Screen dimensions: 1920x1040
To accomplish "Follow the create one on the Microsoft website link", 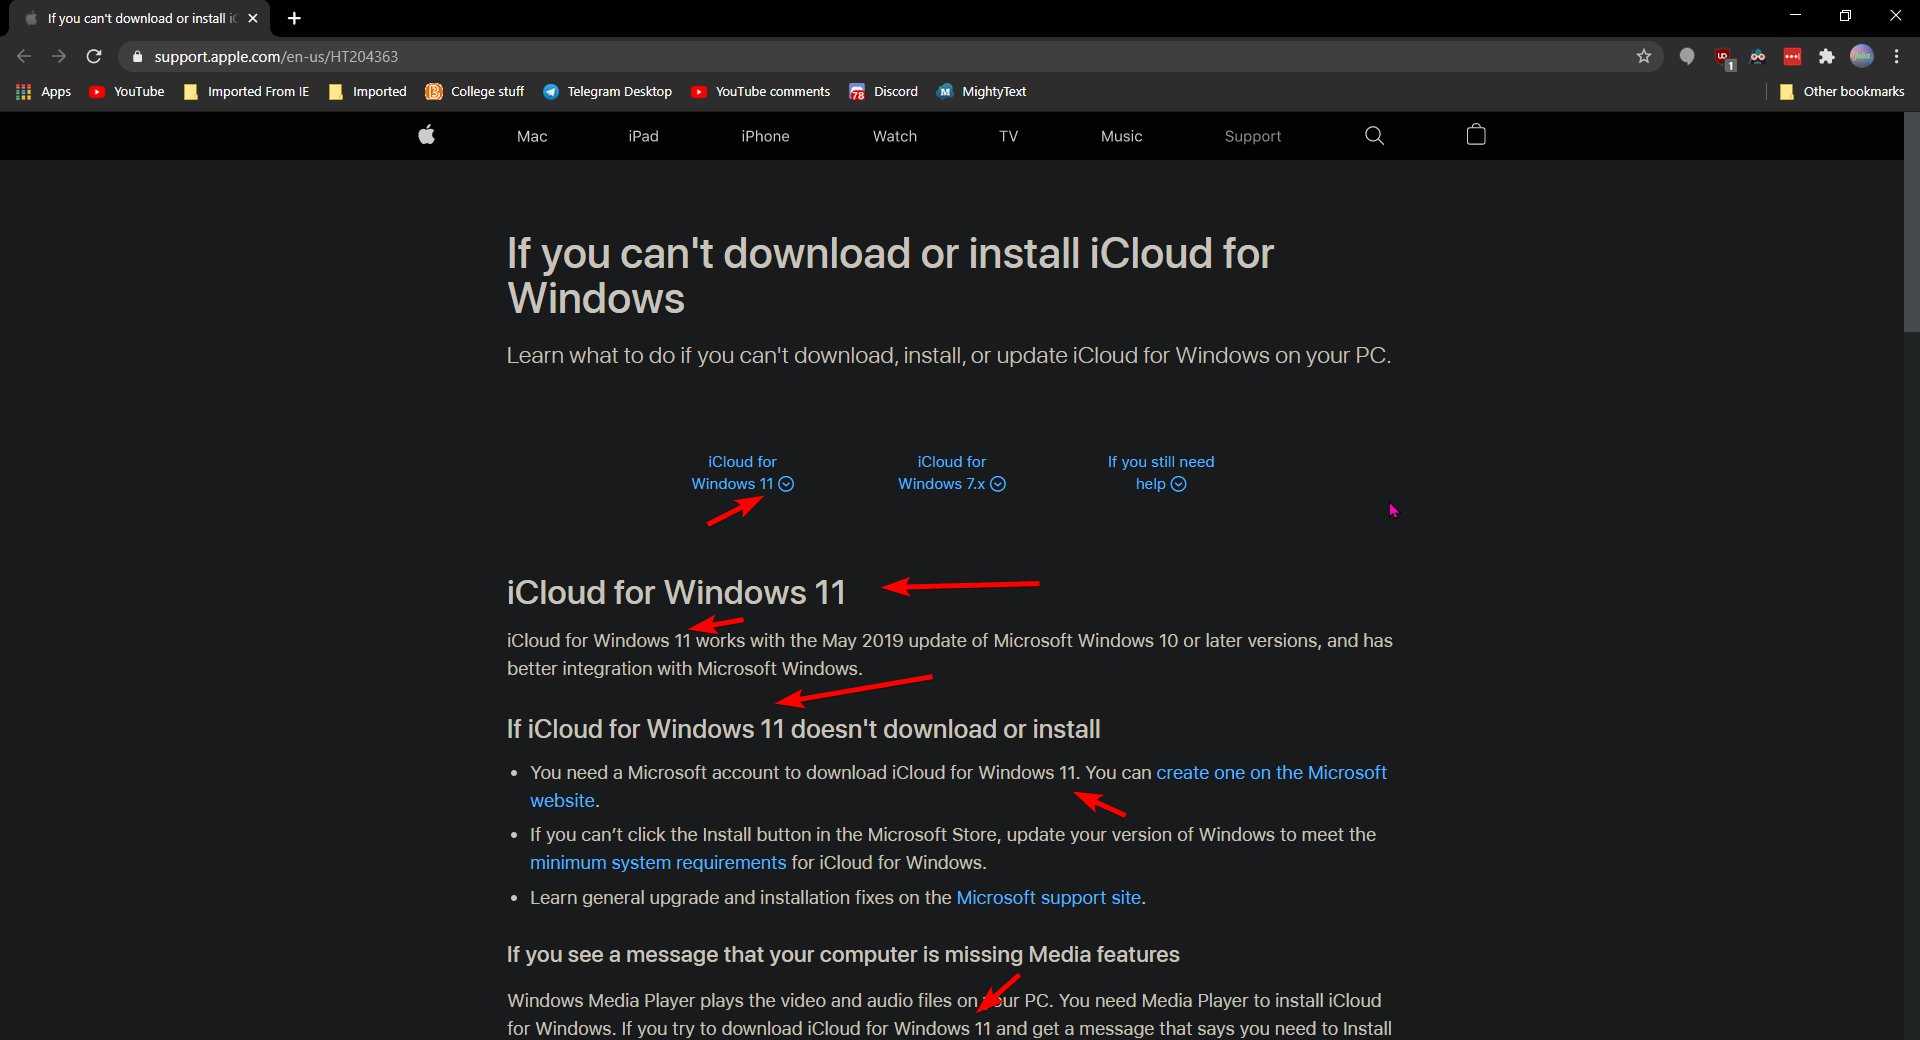I will click(x=1271, y=773).
